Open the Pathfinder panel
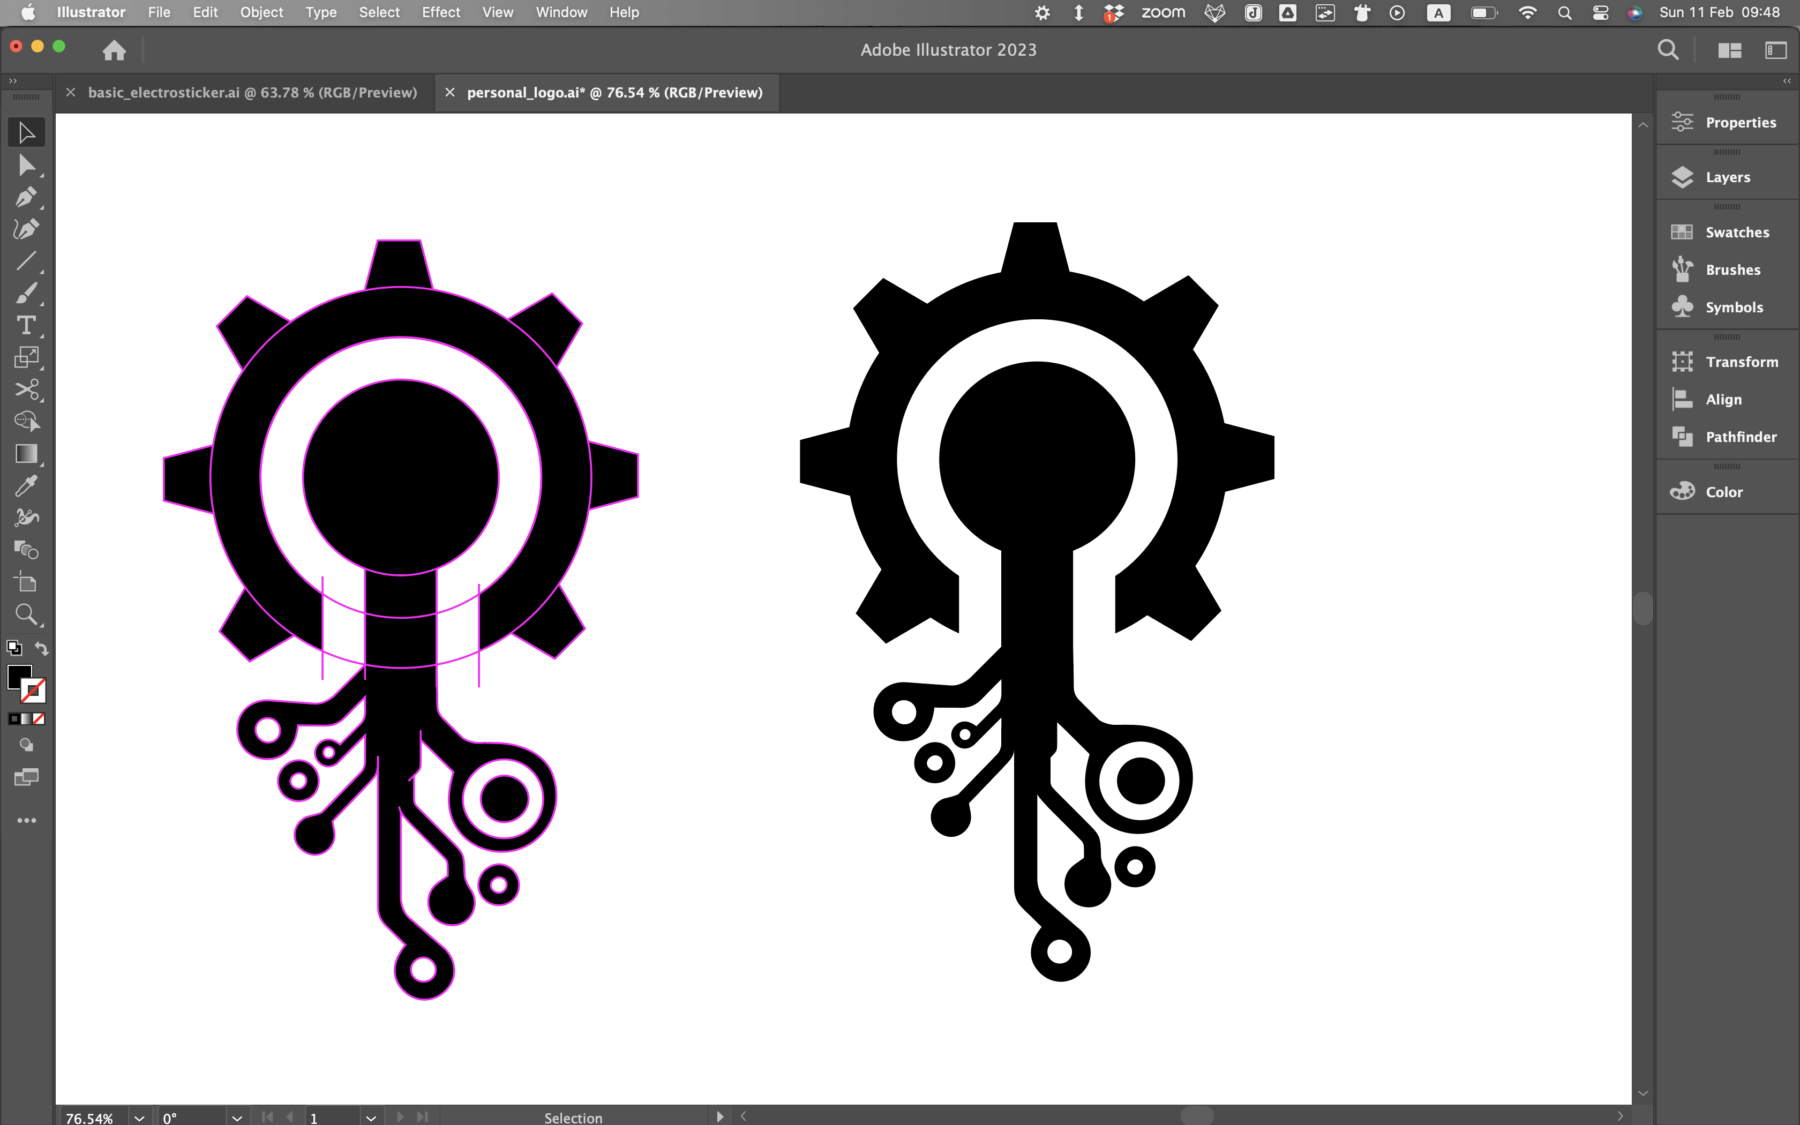Screen dimensions: 1800x1125 point(1727,437)
